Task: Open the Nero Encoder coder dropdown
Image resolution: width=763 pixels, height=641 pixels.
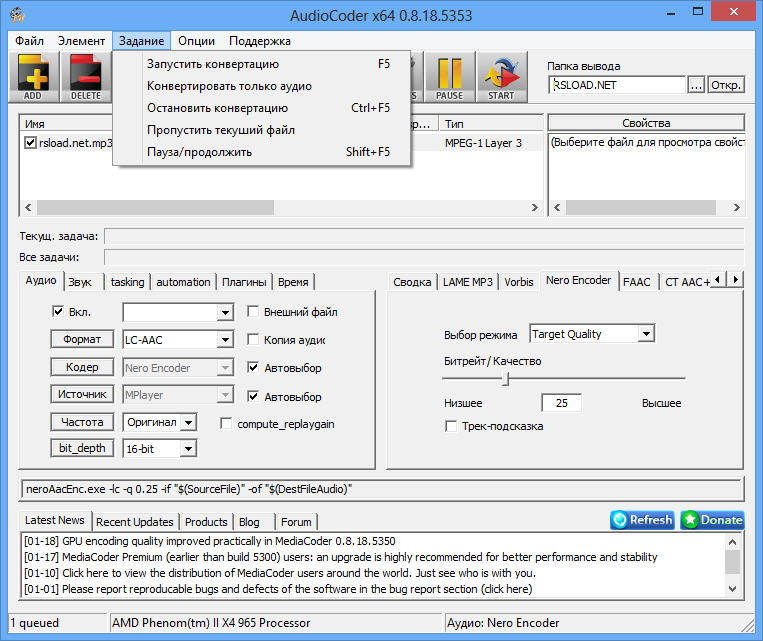Action: pos(225,367)
